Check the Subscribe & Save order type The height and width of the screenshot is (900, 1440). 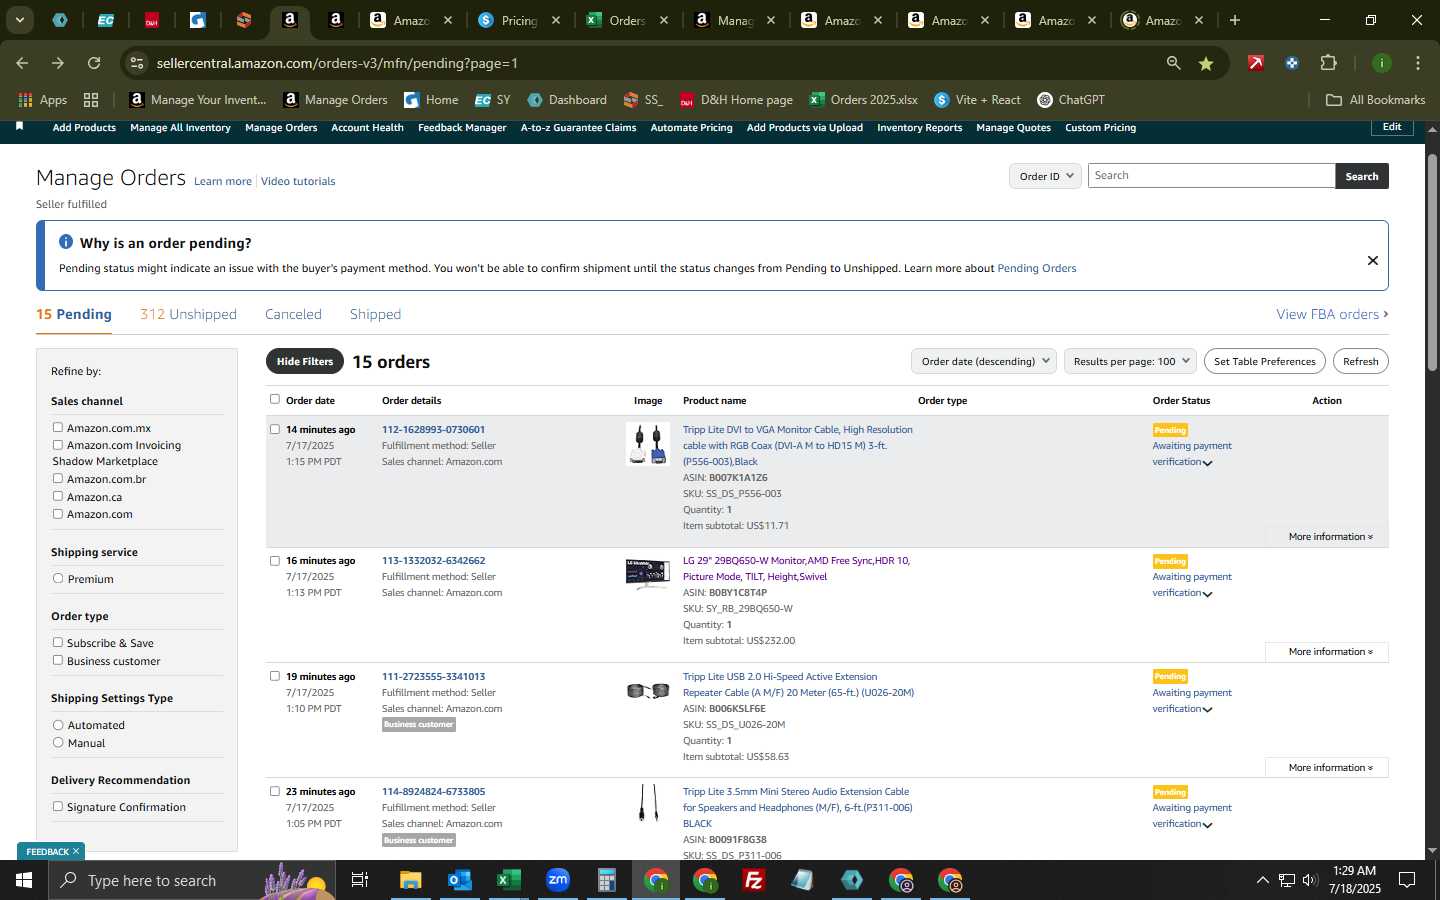[x=58, y=642]
